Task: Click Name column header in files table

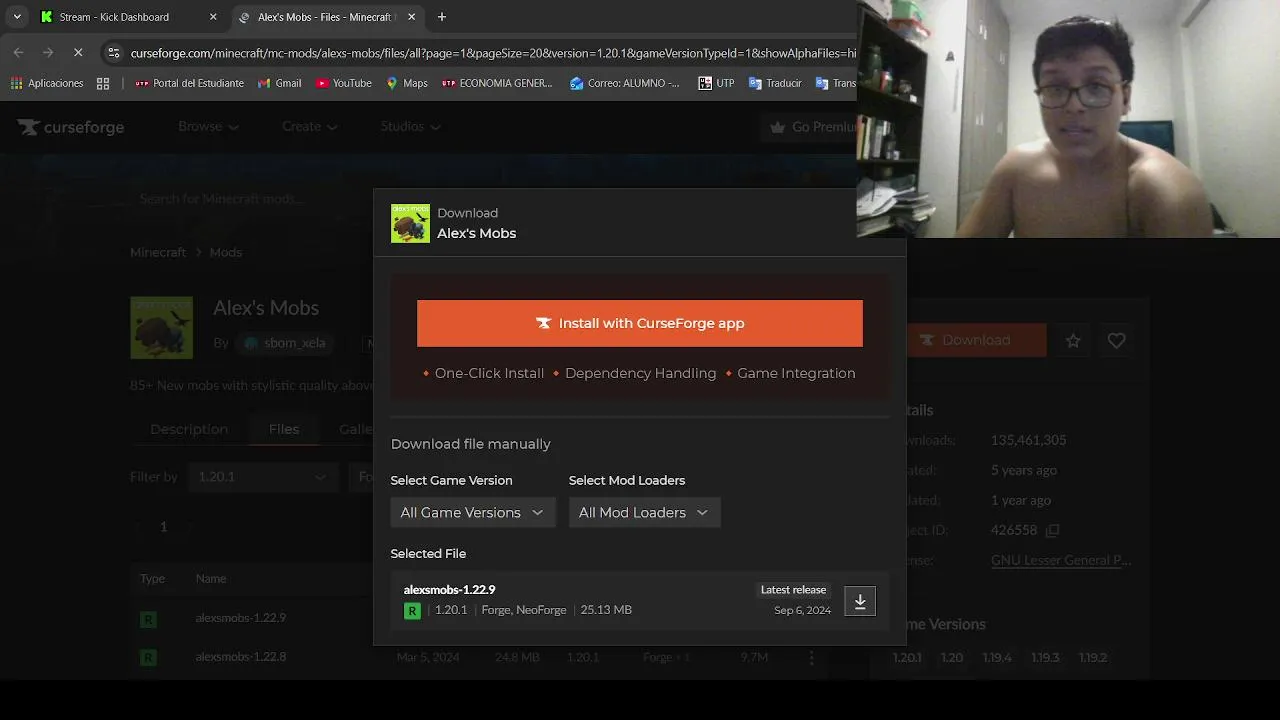Action: [211, 578]
